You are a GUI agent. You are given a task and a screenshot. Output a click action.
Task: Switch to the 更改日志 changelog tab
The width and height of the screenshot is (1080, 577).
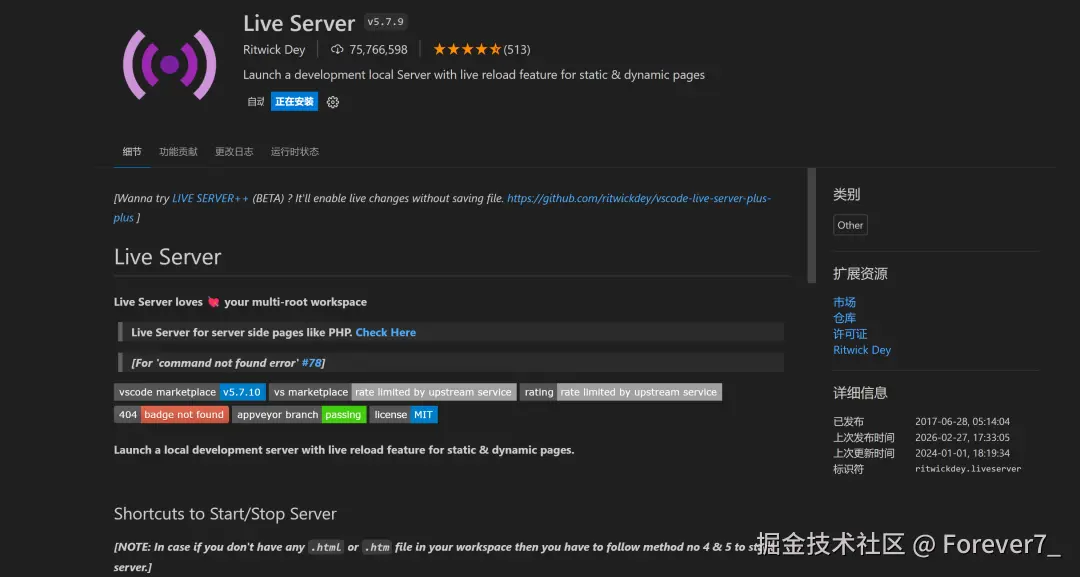[234, 151]
